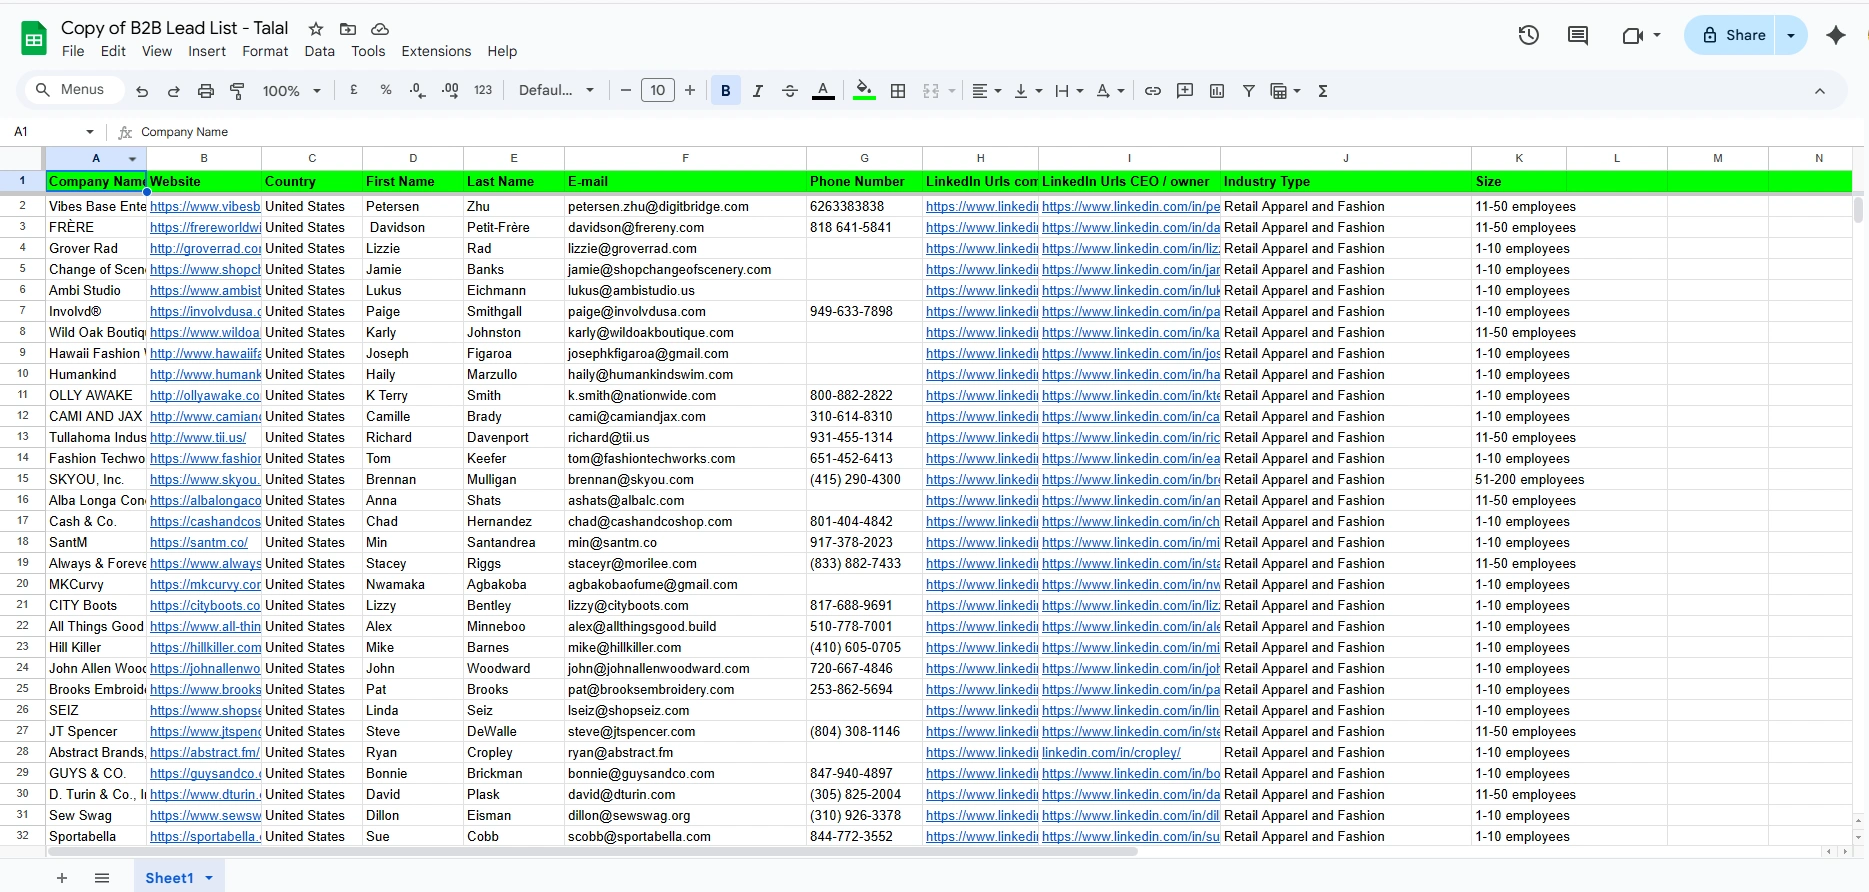Open the Share options dropdown arrow
Image resolution: width=1869 pixels, height=892 pixels.
[x=1791, y=35]
